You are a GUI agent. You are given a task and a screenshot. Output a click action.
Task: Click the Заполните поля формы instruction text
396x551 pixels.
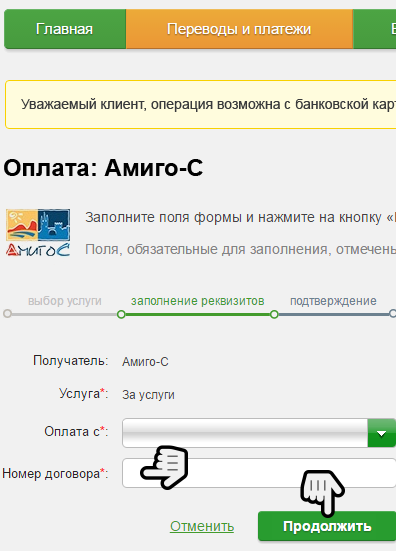240,217
